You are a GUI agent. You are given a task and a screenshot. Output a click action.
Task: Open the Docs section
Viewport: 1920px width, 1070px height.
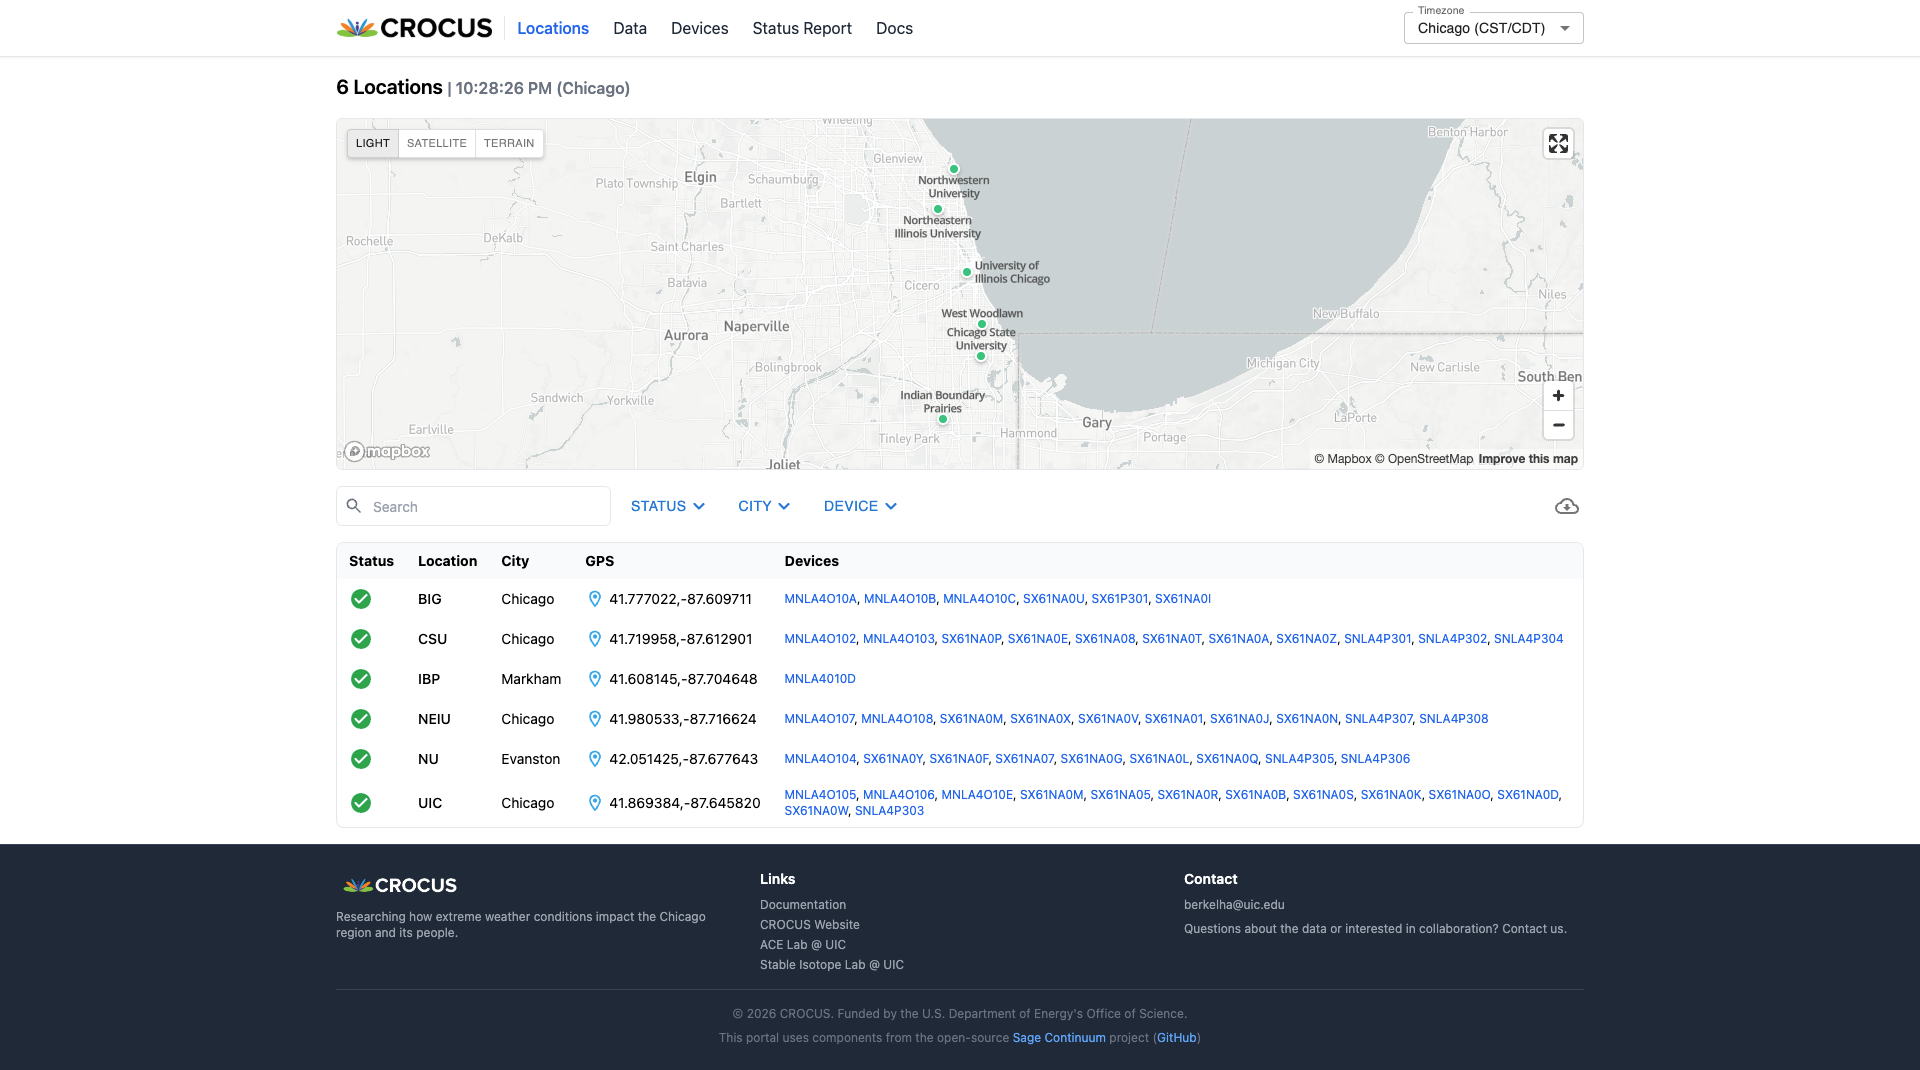[x=893, y=28]
